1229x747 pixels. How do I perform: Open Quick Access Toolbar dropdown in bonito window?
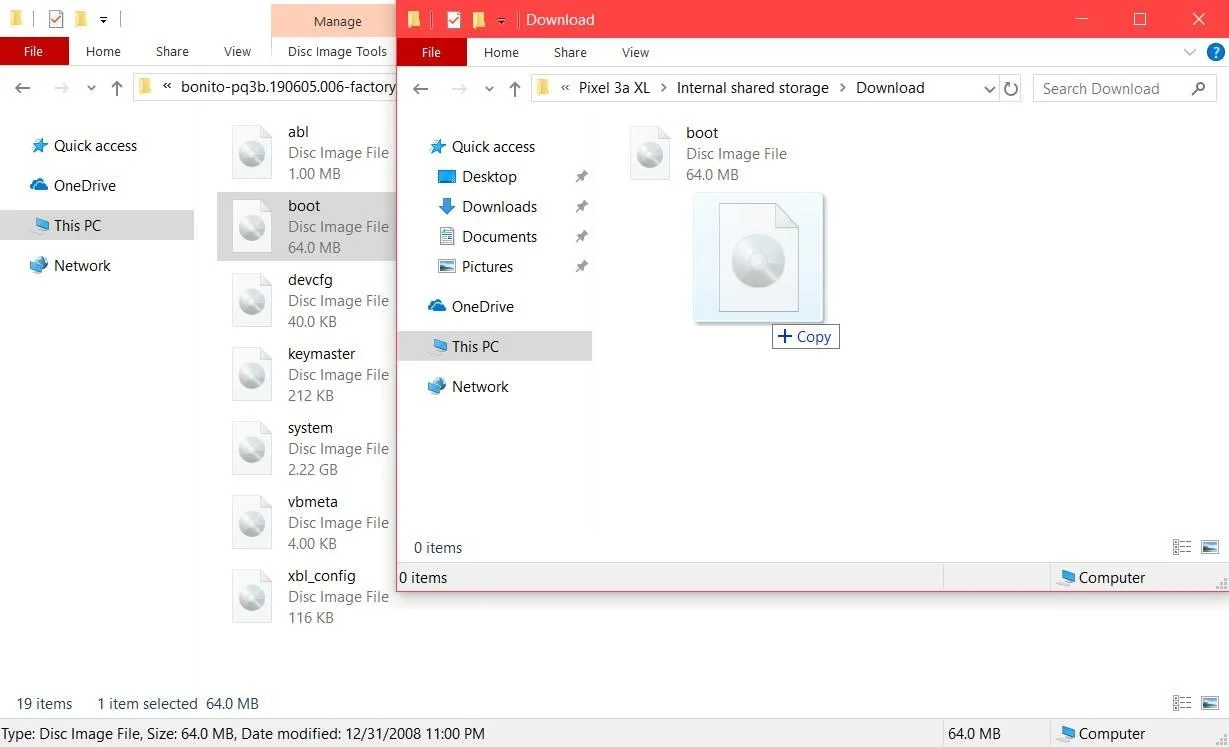(103, 19)
